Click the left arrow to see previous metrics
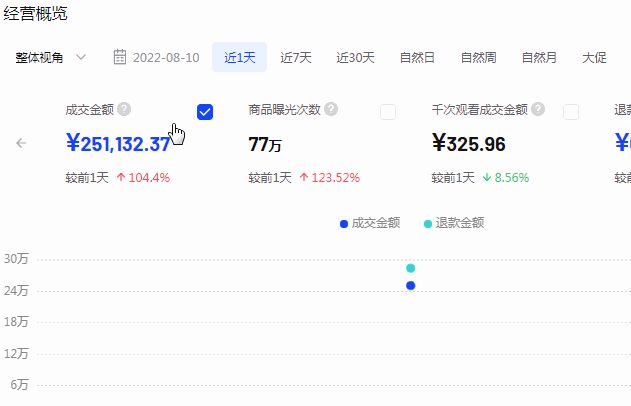This screenshot has height=406, width=631. (21, 143)
